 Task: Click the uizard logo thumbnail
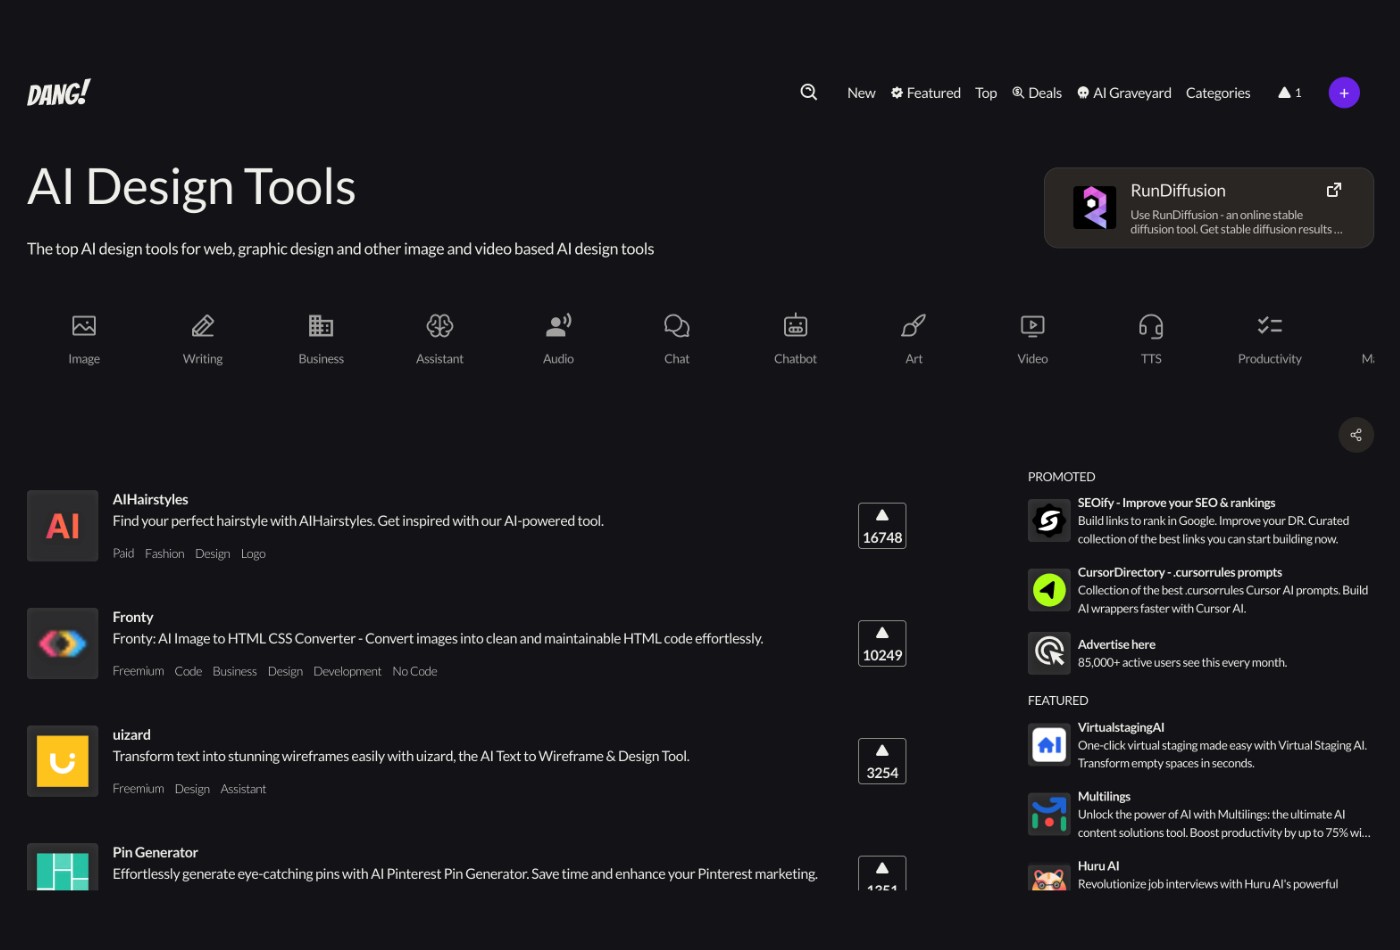click(x=62, y=761)
